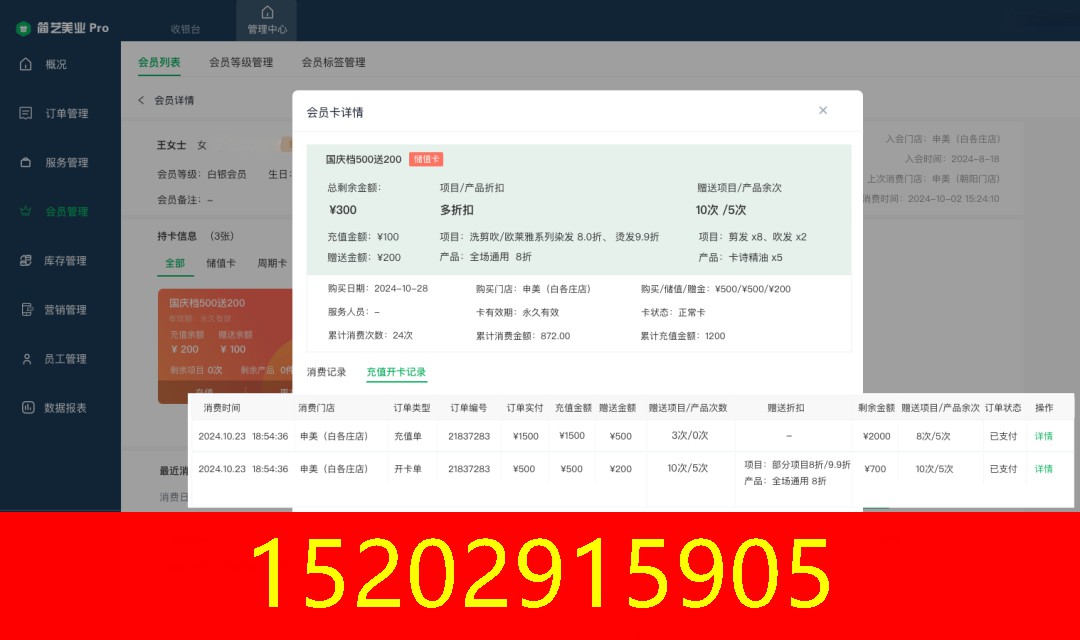Select the 会员列表 tab
Screen dimensions: 1080x640
pos(158,62)
